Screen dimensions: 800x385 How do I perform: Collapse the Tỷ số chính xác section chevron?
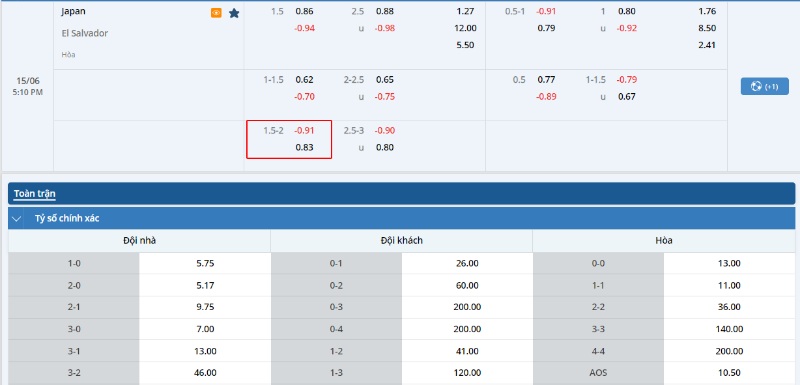17,219
